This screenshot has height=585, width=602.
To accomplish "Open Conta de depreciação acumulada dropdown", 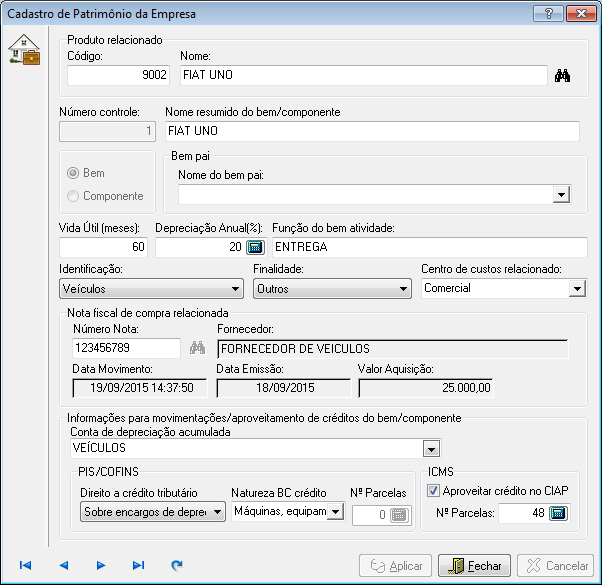I will [431, 449].
